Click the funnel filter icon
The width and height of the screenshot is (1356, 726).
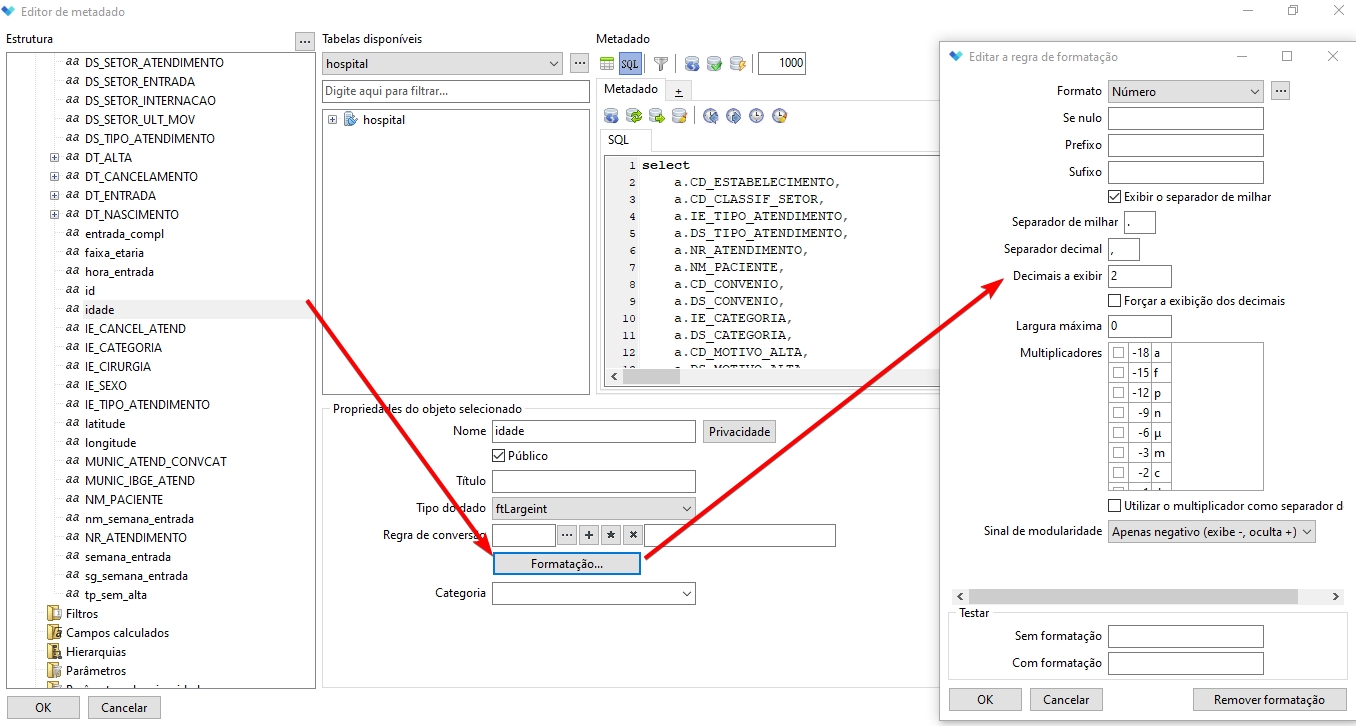(660, 64)
